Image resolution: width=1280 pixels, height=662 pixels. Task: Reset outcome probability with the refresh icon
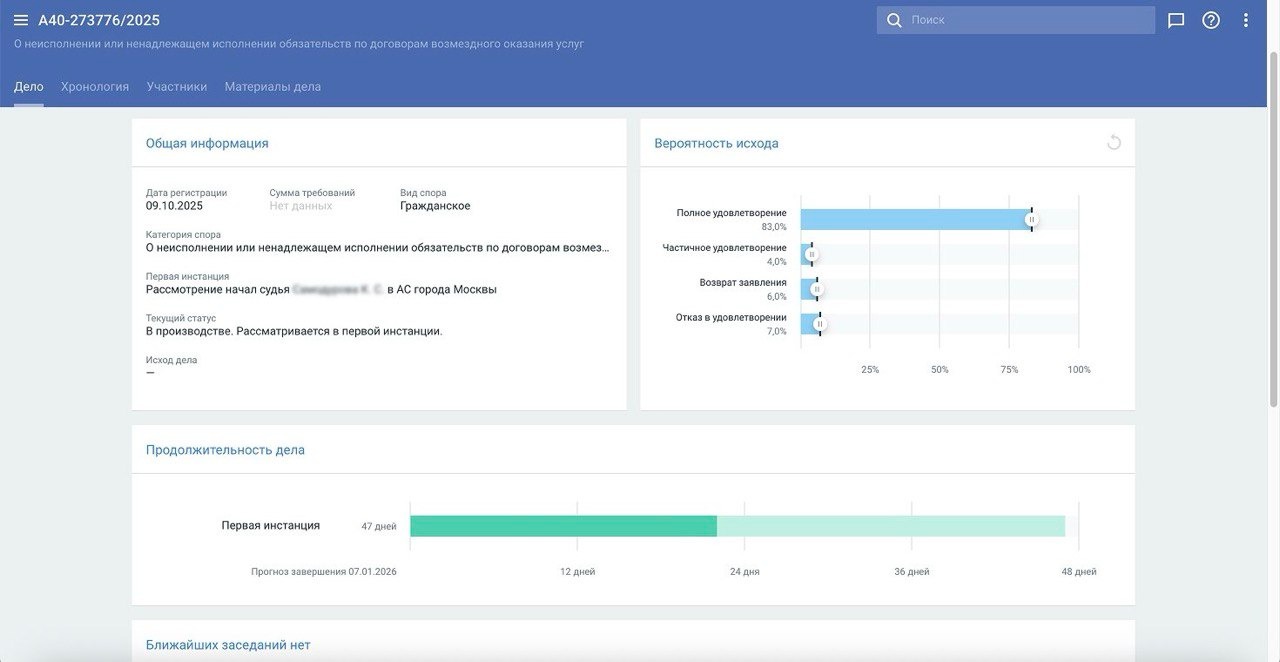(x=1114, y=143)
